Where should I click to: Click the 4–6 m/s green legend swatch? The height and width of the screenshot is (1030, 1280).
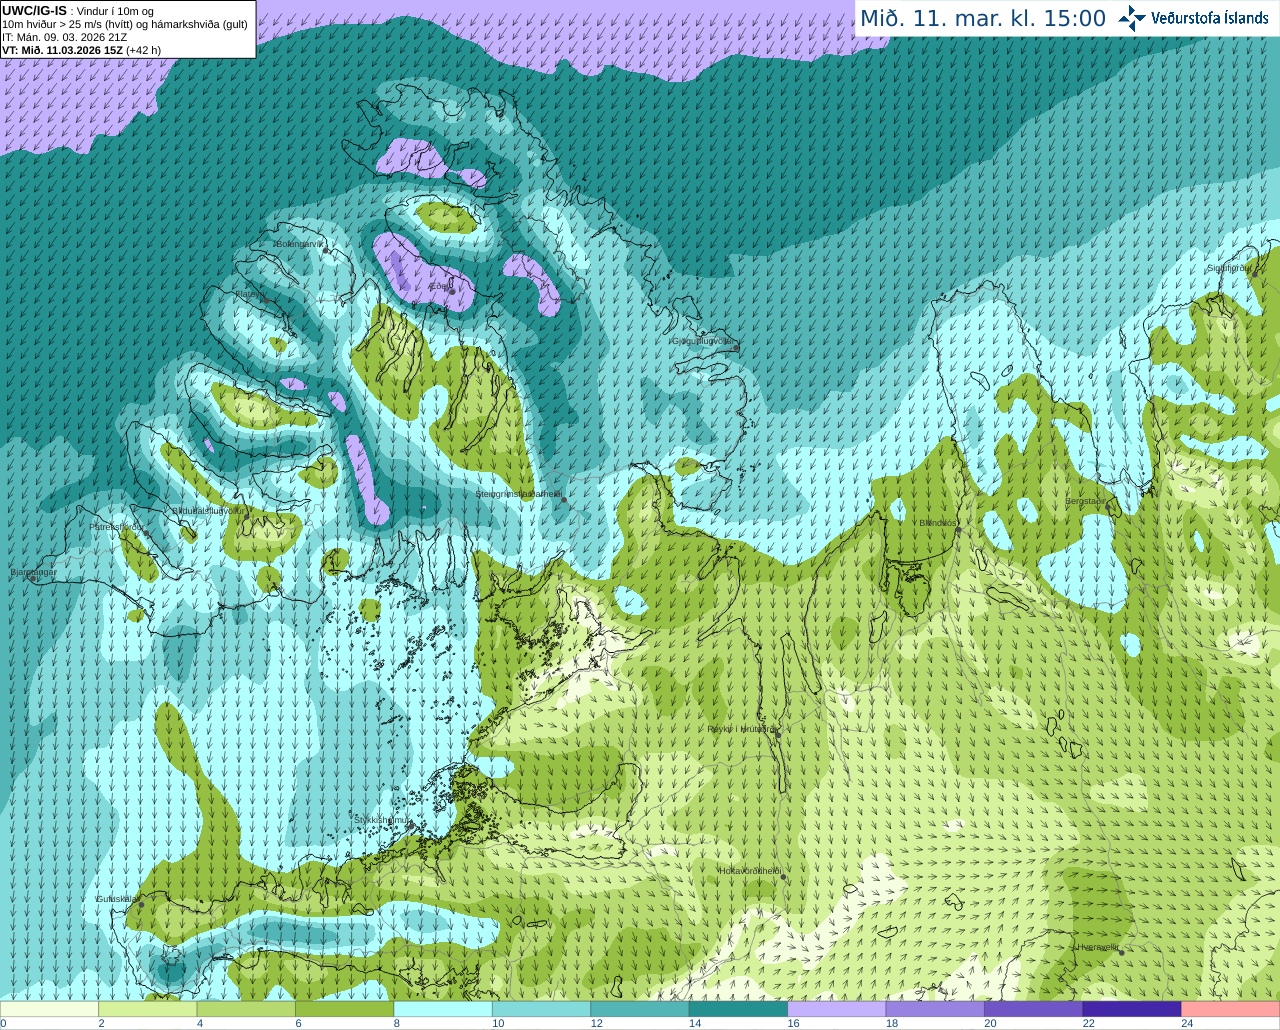246,1009
